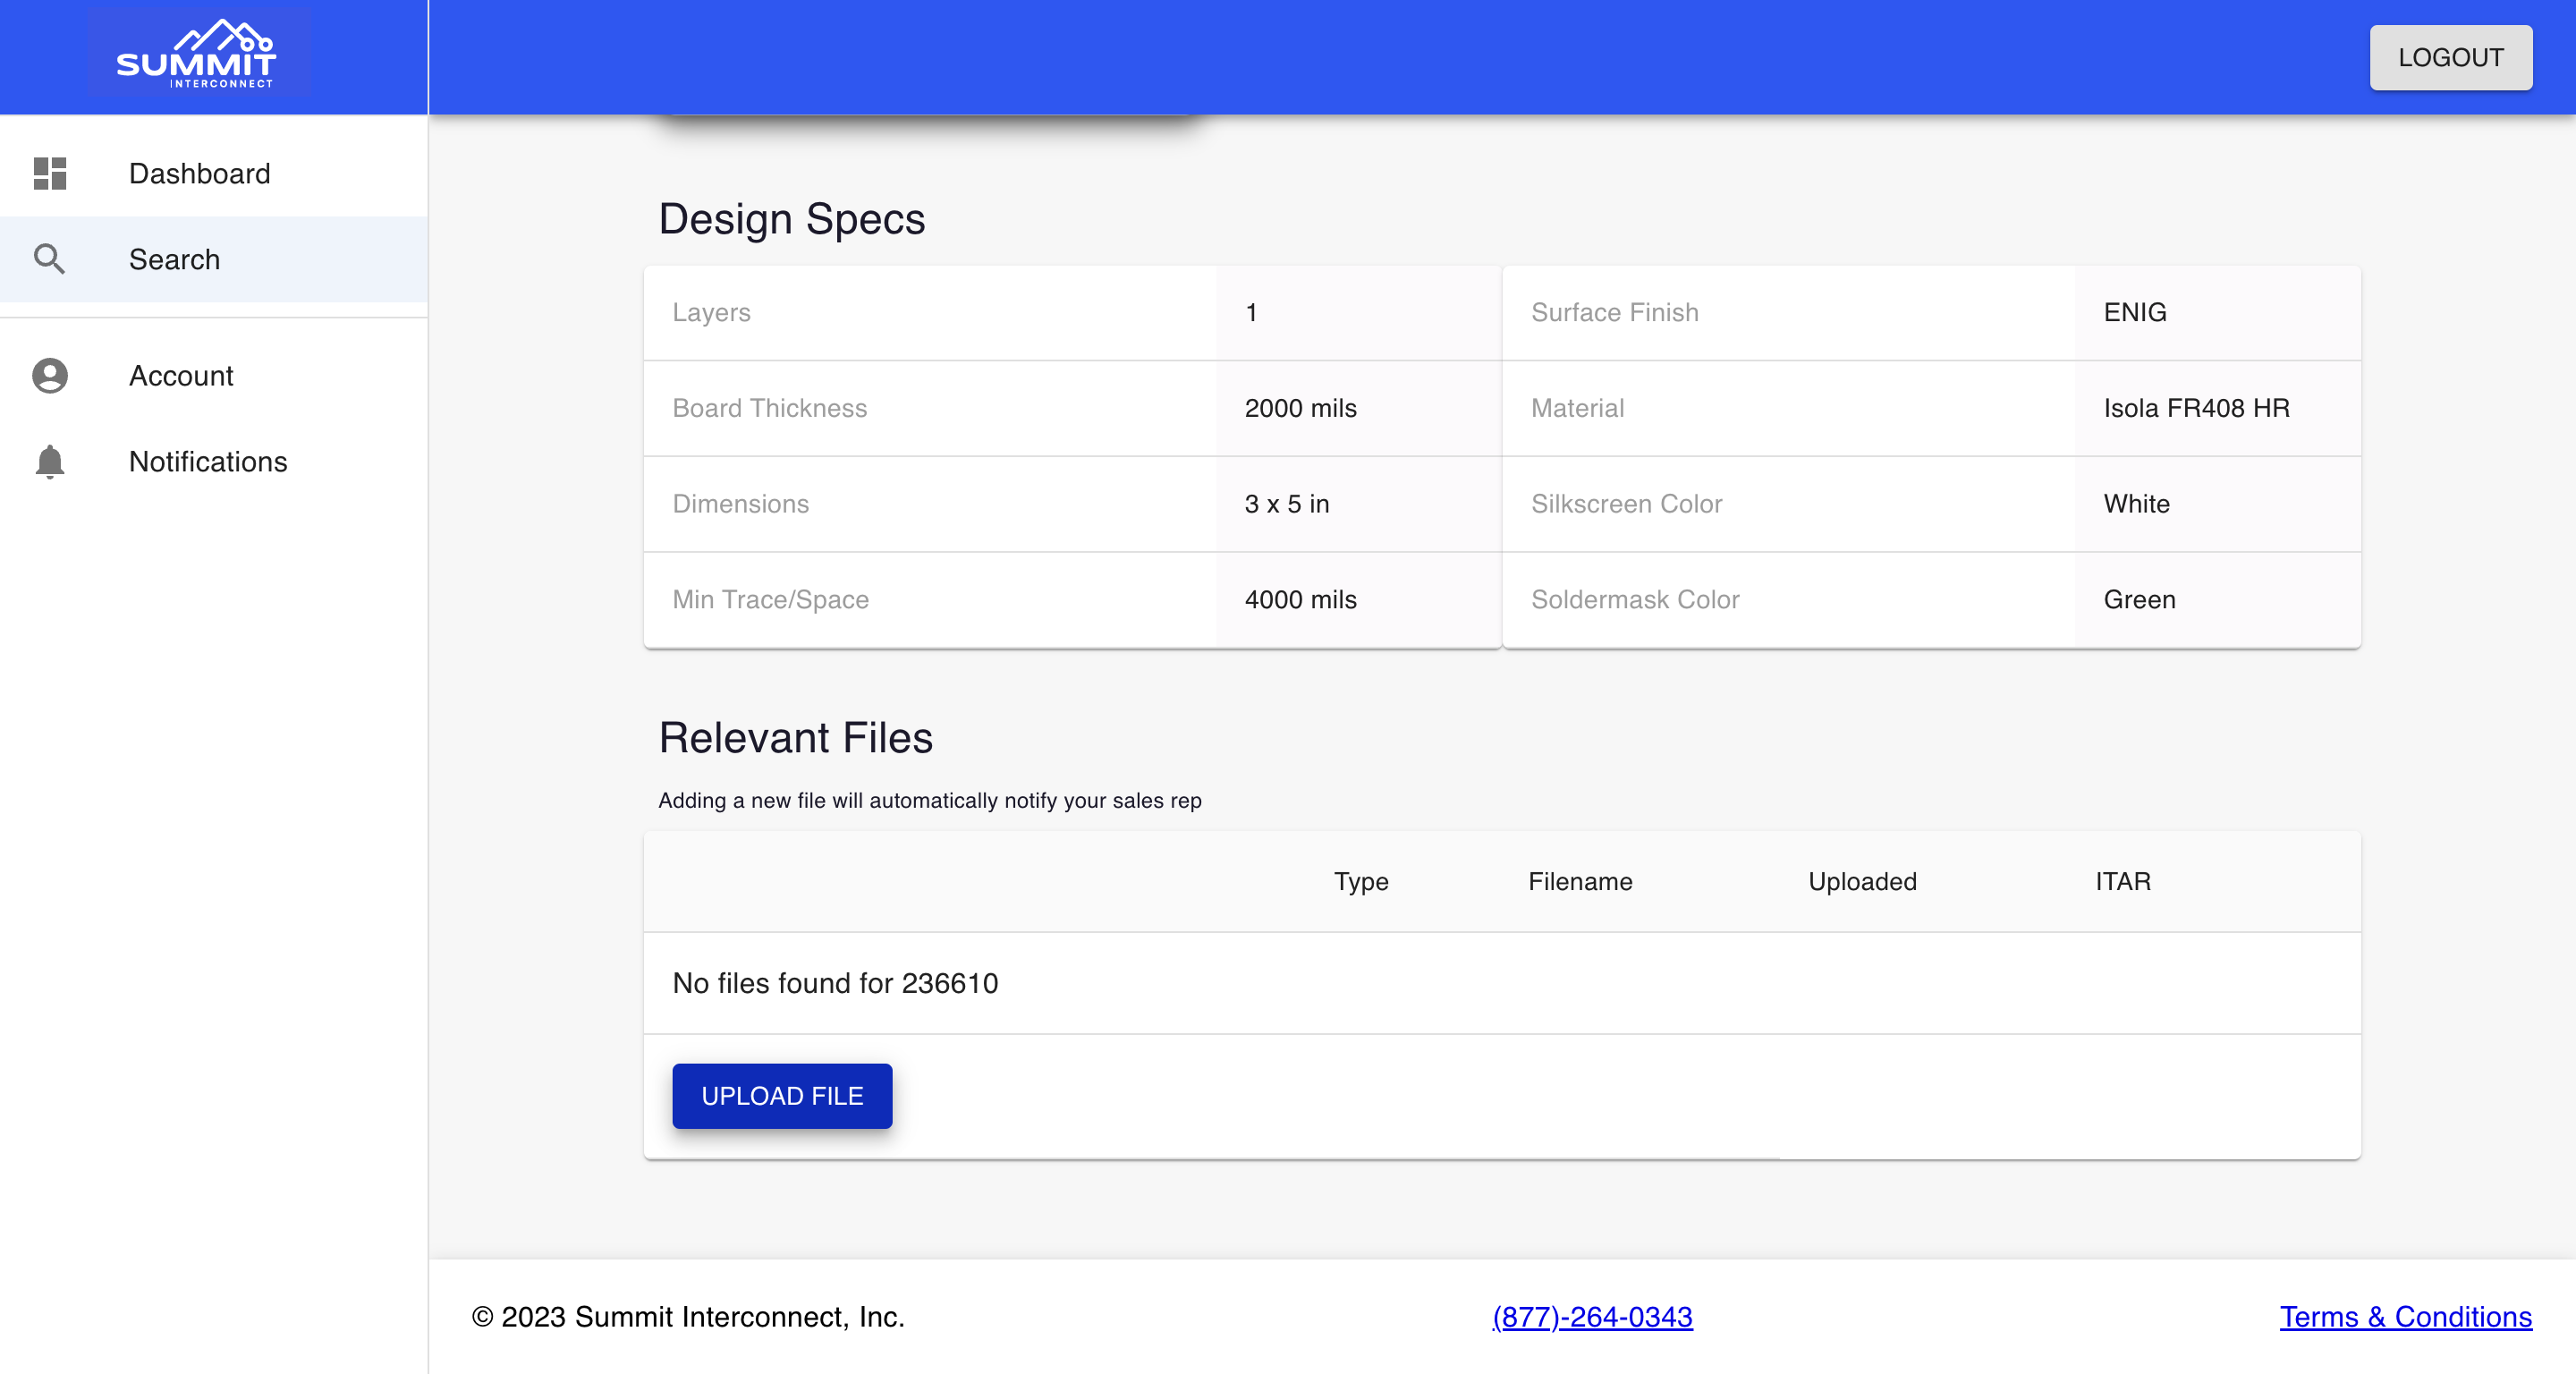Click the Isola FR408 HR value

(x=2196, y=408)
